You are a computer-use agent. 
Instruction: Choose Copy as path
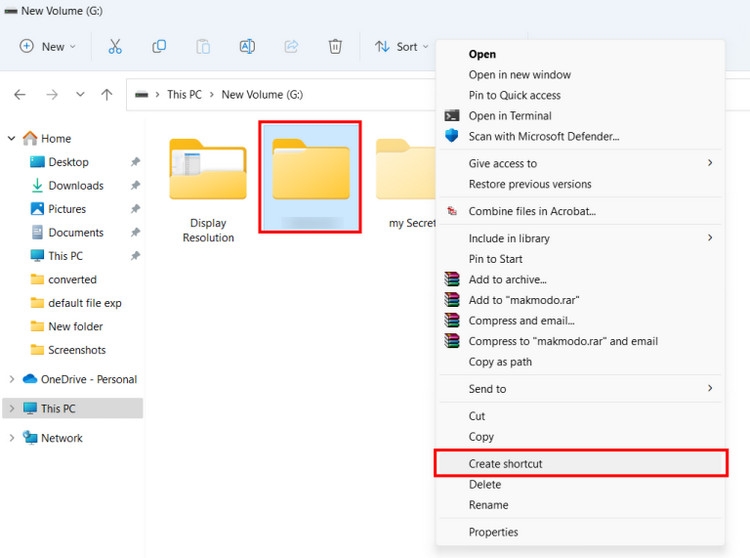tap(580, 361)
